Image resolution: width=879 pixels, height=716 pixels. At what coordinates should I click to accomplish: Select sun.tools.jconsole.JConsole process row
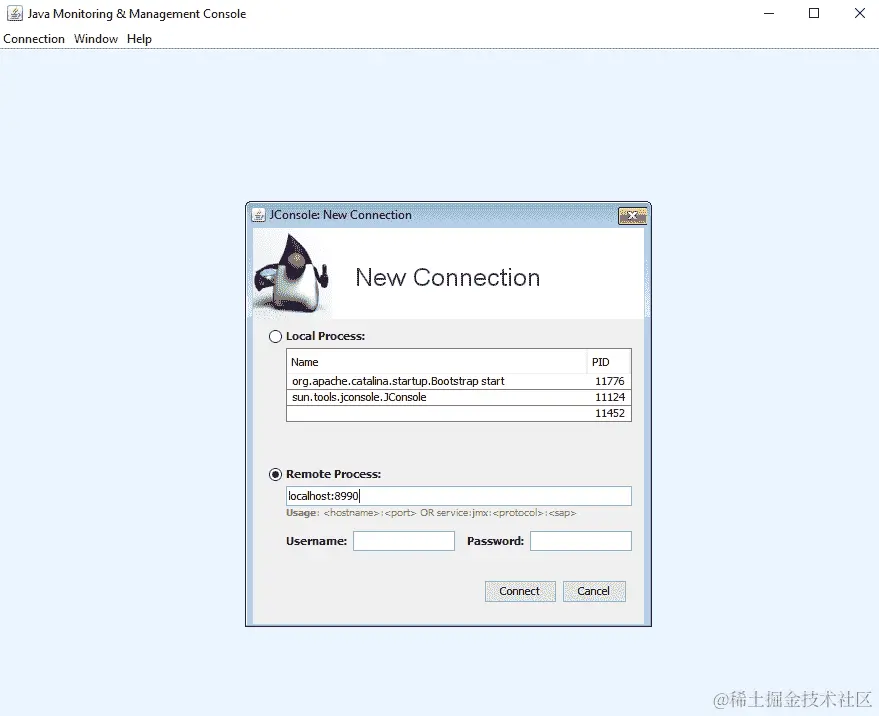[459, 397]
